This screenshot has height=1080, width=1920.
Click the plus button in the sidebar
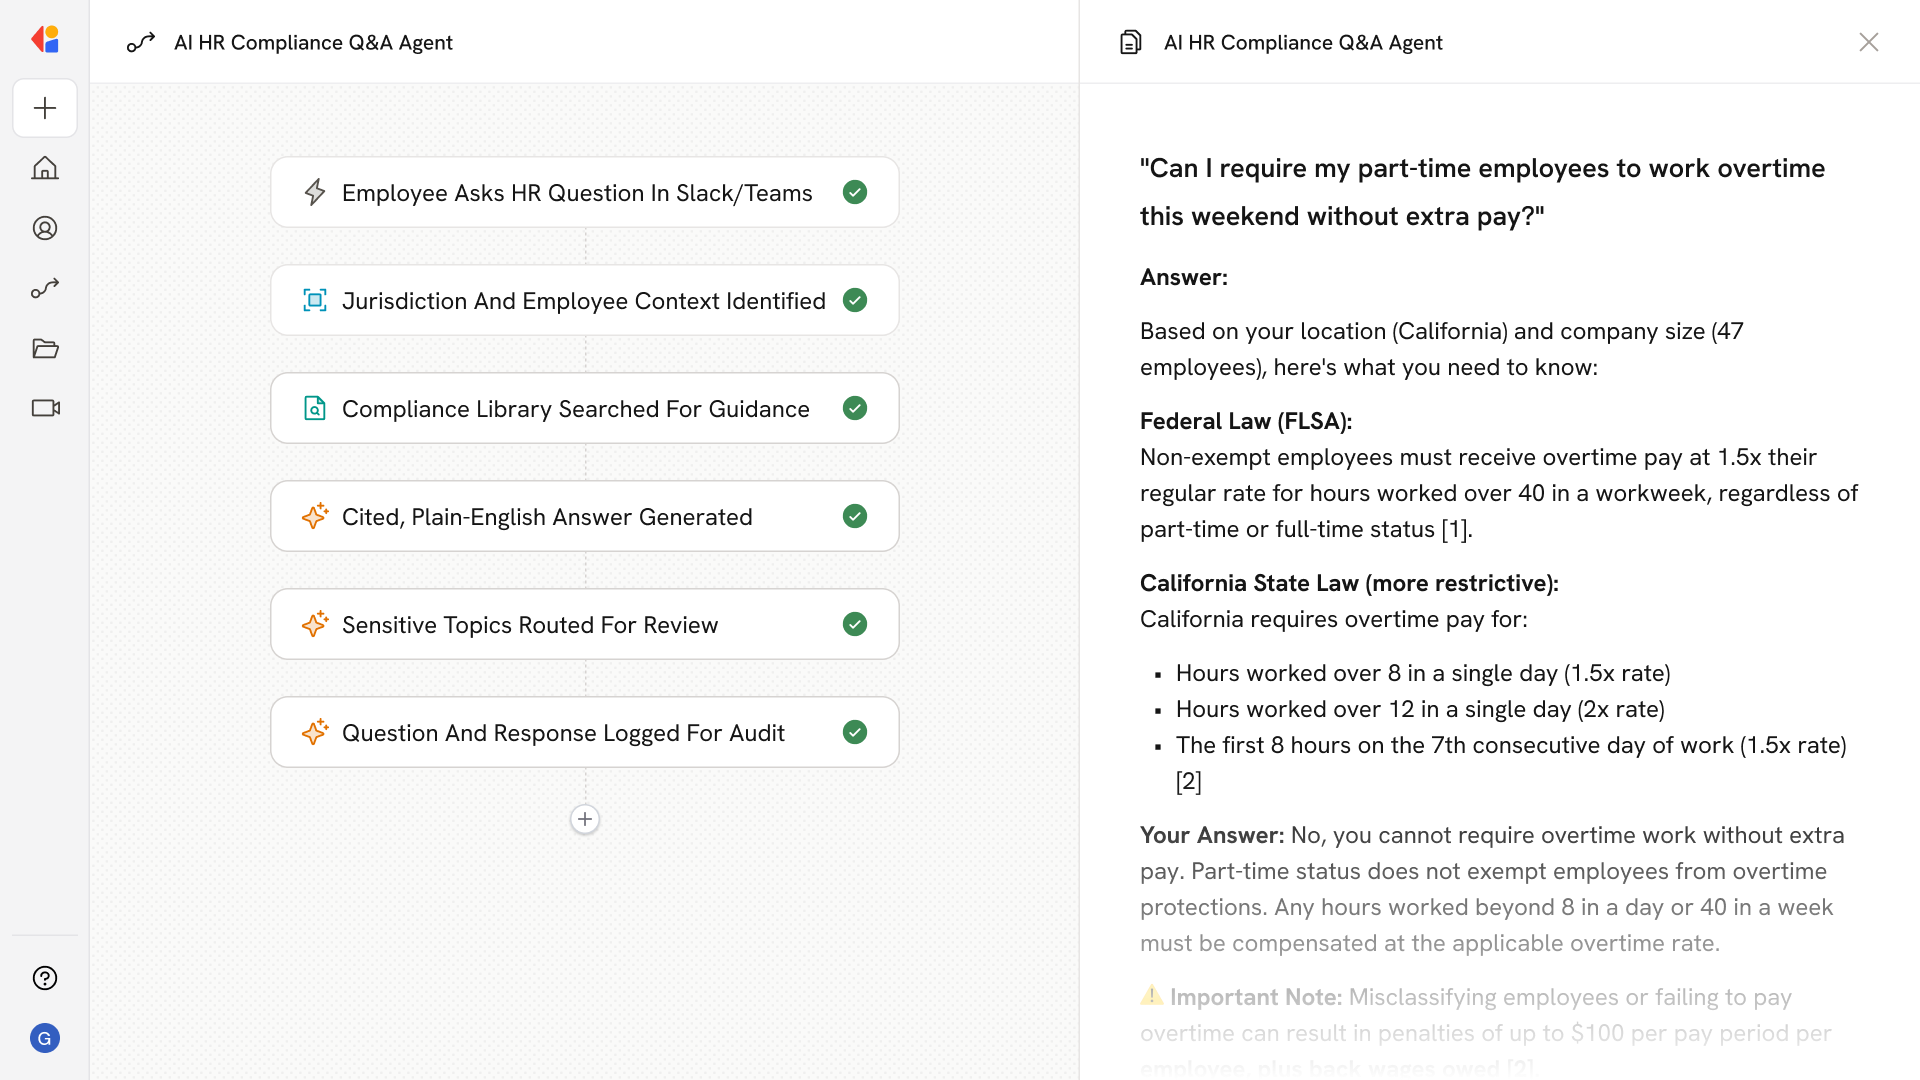point(45,108)
